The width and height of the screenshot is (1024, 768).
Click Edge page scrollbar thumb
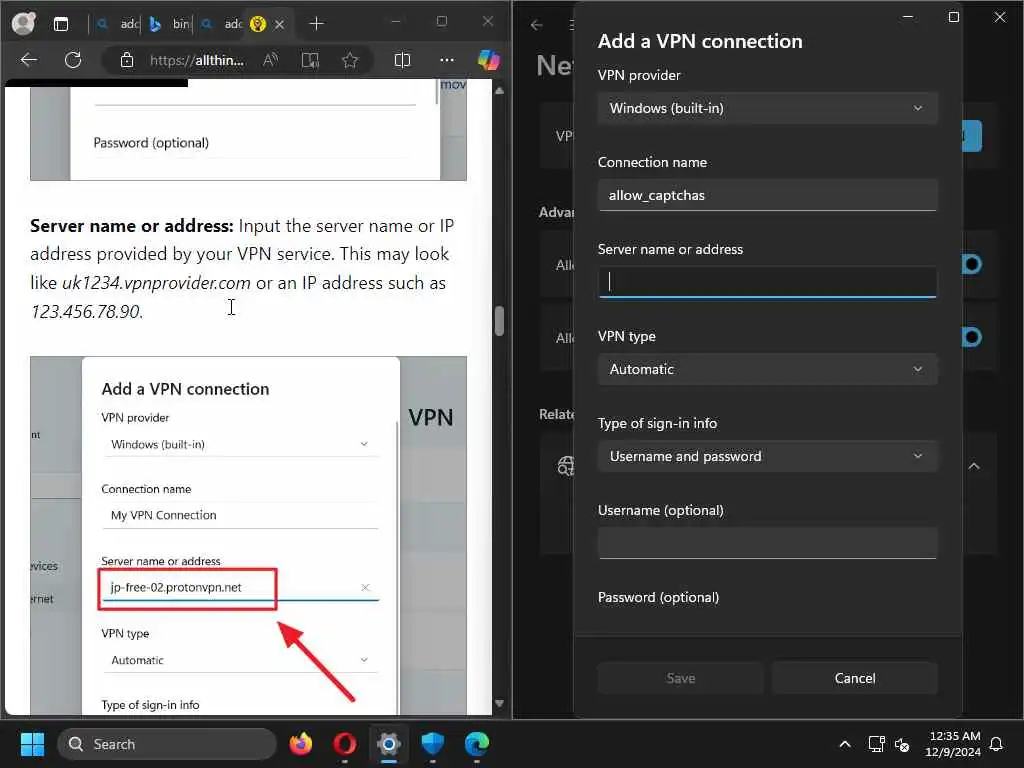pyautogui.click(x=500, y=321)
